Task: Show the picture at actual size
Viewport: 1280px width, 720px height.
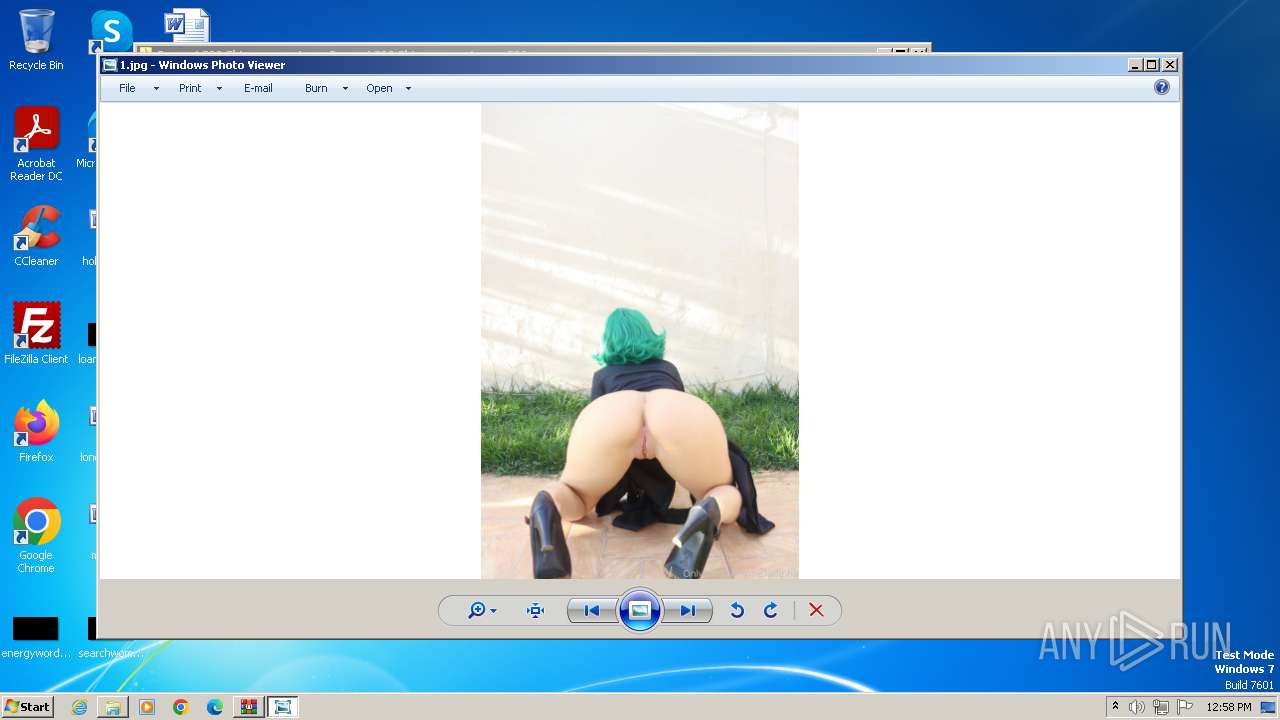Action: point(535,610)
